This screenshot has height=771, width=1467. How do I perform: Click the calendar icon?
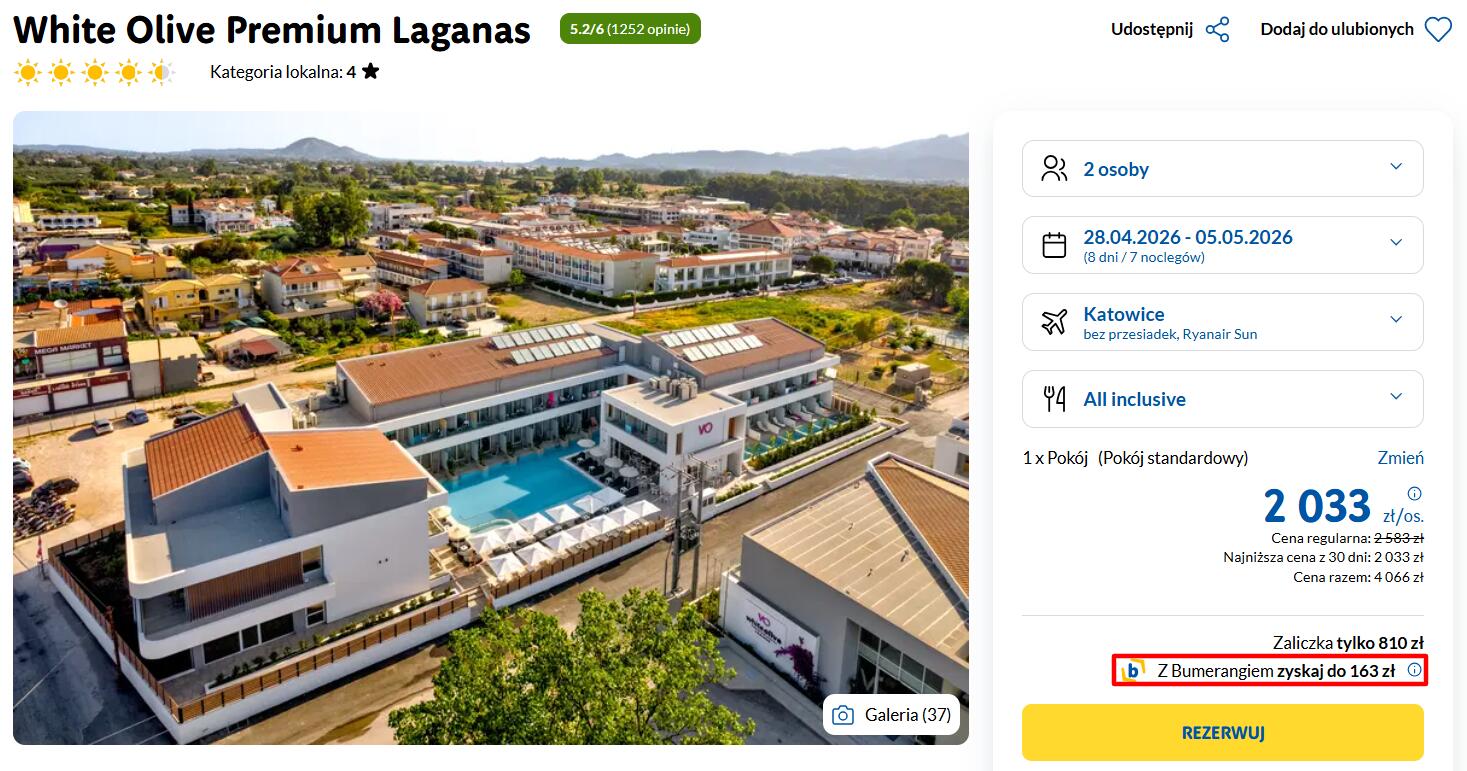click(1054, 245)
